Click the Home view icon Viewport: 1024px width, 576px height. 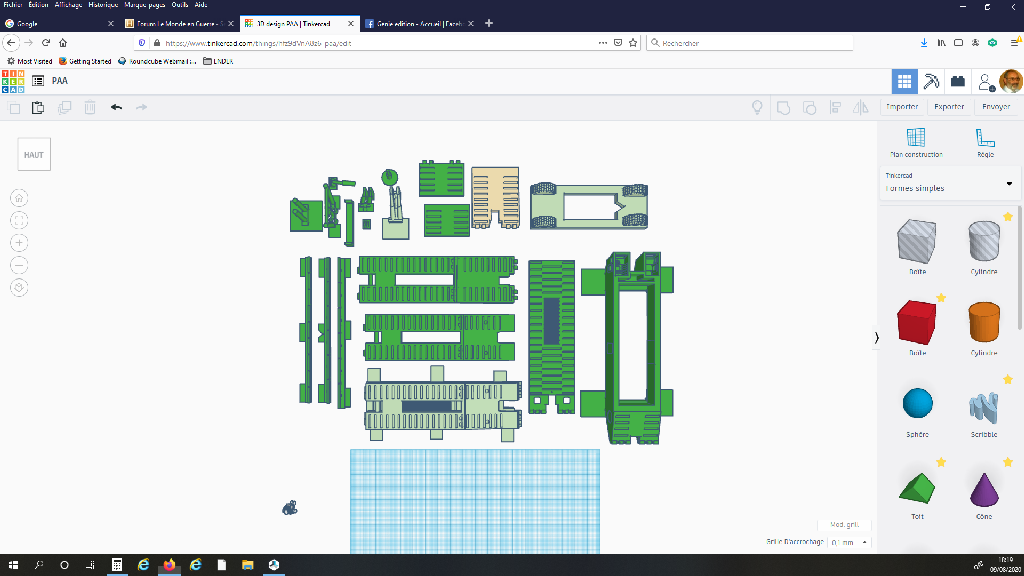click(19, 198)
